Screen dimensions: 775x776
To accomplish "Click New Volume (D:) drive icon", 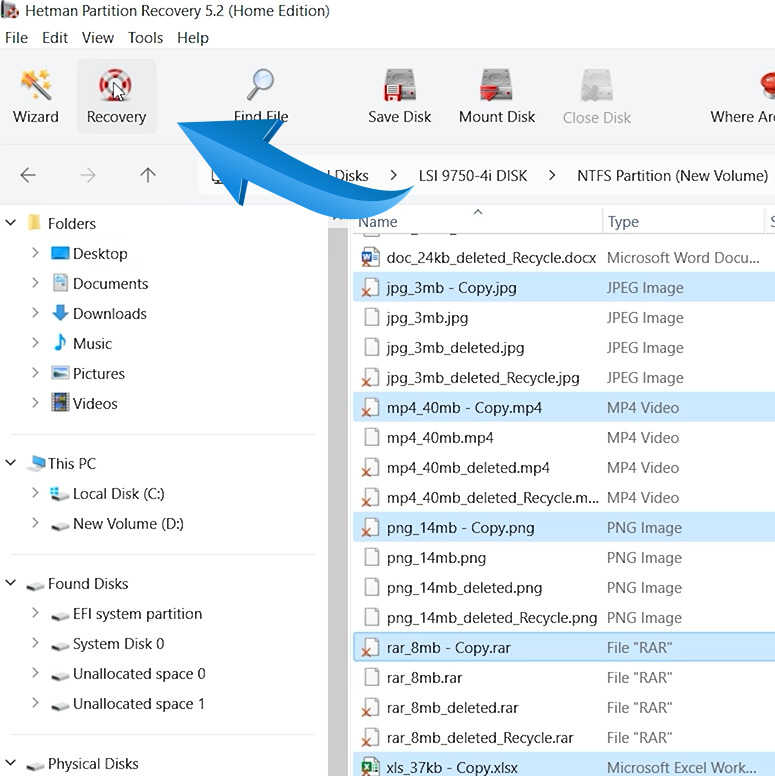I will point(60,525).
